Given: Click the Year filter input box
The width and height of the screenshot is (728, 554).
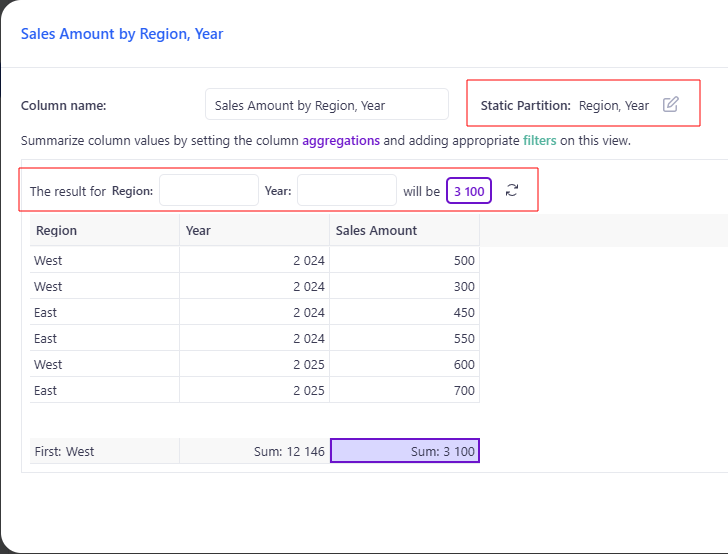Looking at the screenshot, I should [x=346, y=190].
